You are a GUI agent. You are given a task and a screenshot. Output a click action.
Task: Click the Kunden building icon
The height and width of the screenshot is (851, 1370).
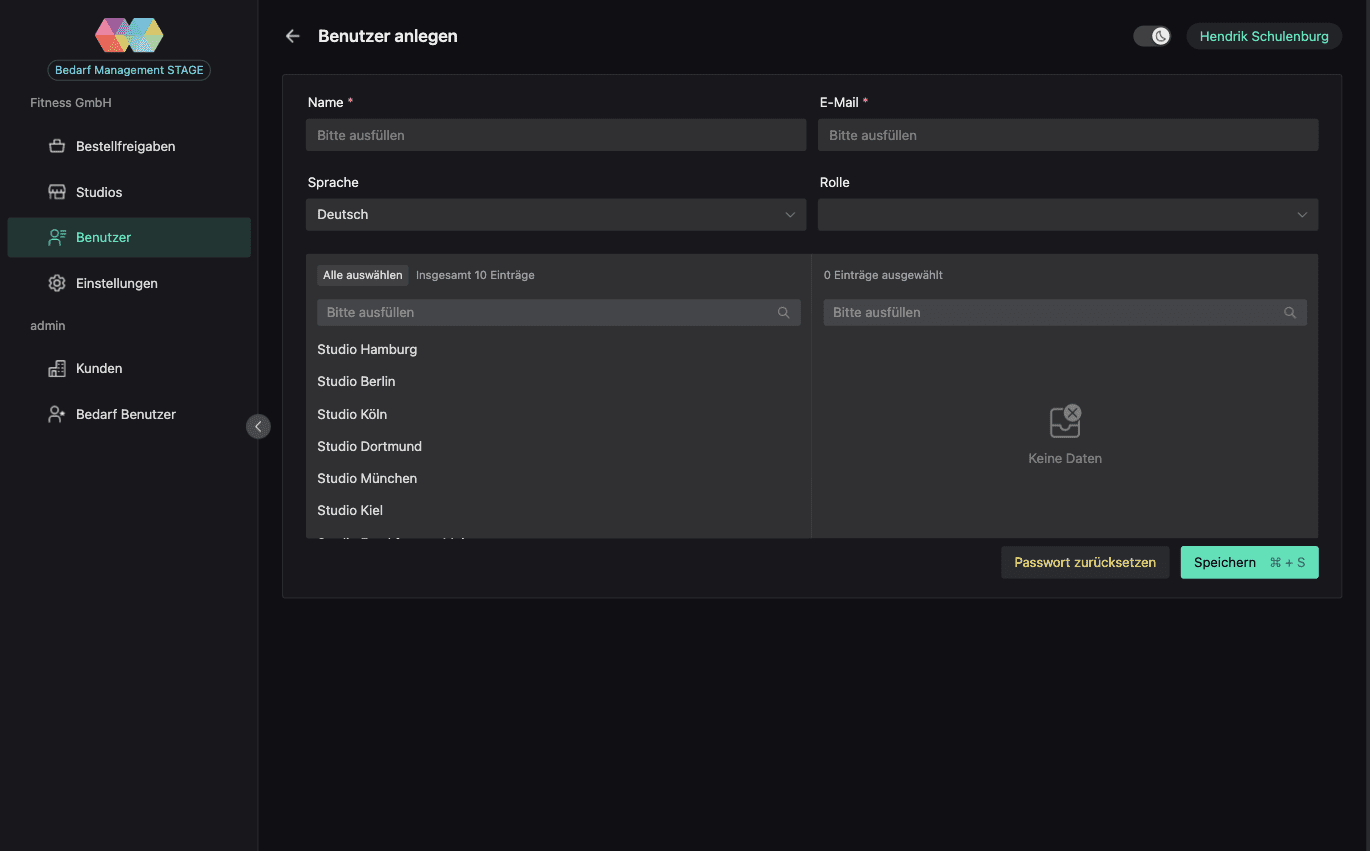coord(57,368)
